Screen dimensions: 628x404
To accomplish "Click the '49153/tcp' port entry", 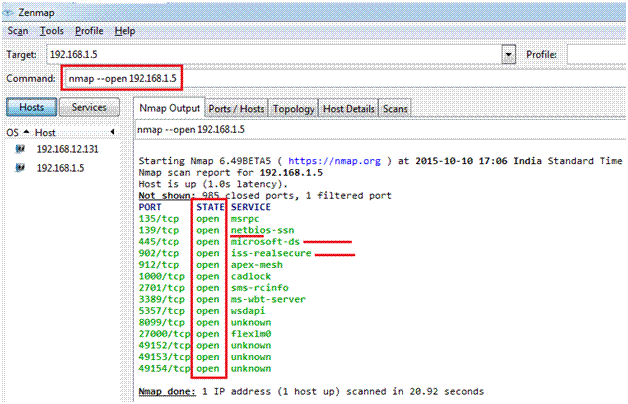I will [x=164, y=357].
